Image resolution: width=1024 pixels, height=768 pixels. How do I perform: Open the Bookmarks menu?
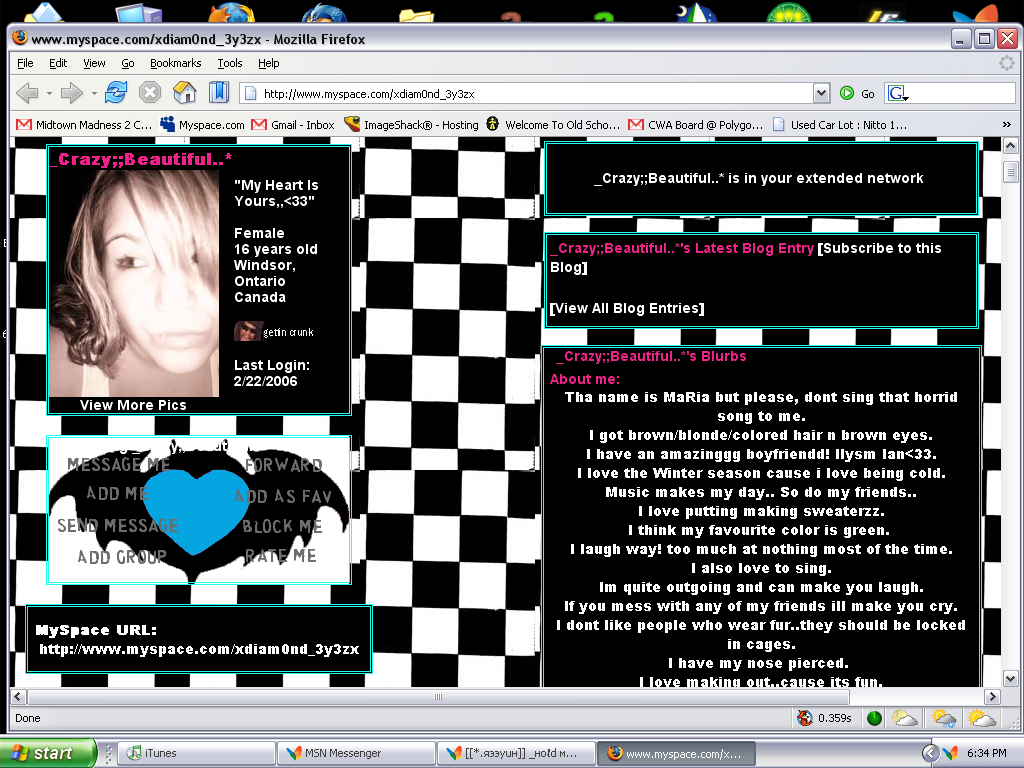pyautogui.click(x=175, y=63)
